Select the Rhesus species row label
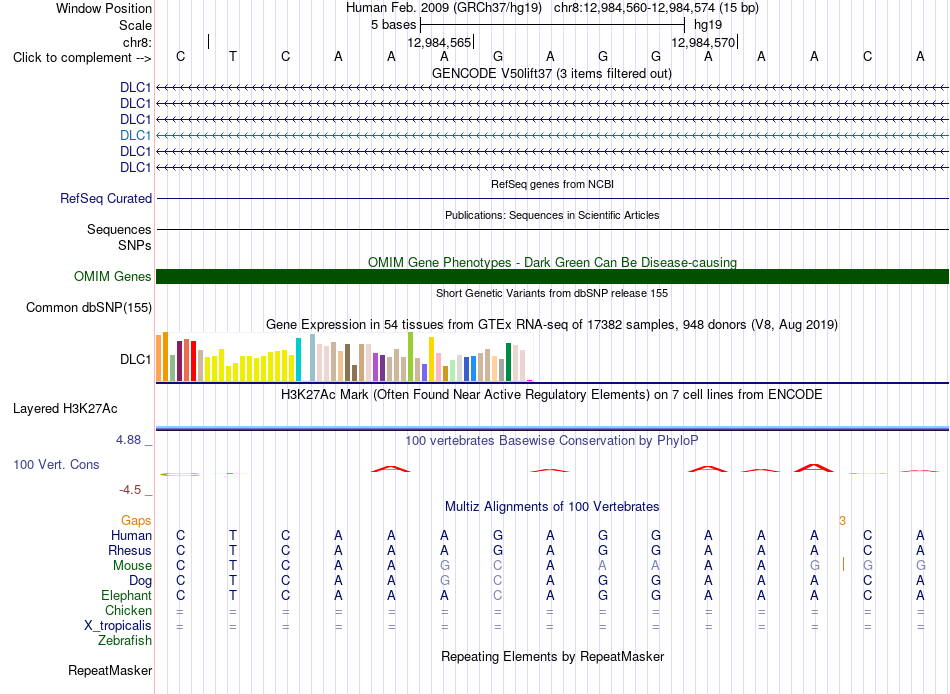Viewport: 950px width, 694px height. 130,550
